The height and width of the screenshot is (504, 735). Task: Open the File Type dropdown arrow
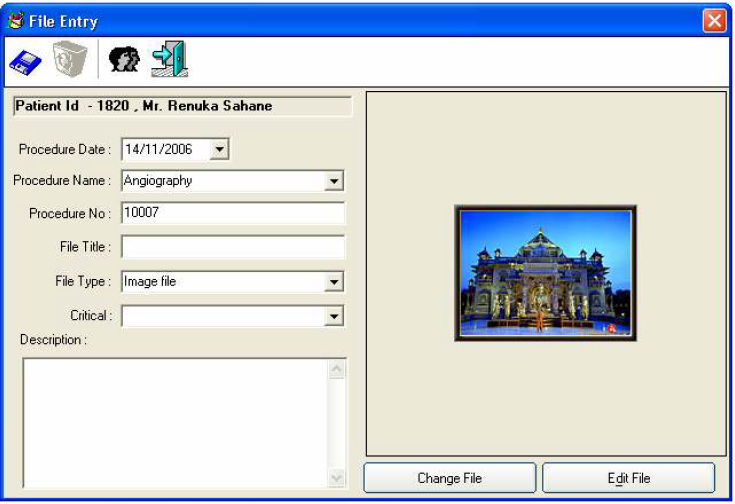point(335,283)
